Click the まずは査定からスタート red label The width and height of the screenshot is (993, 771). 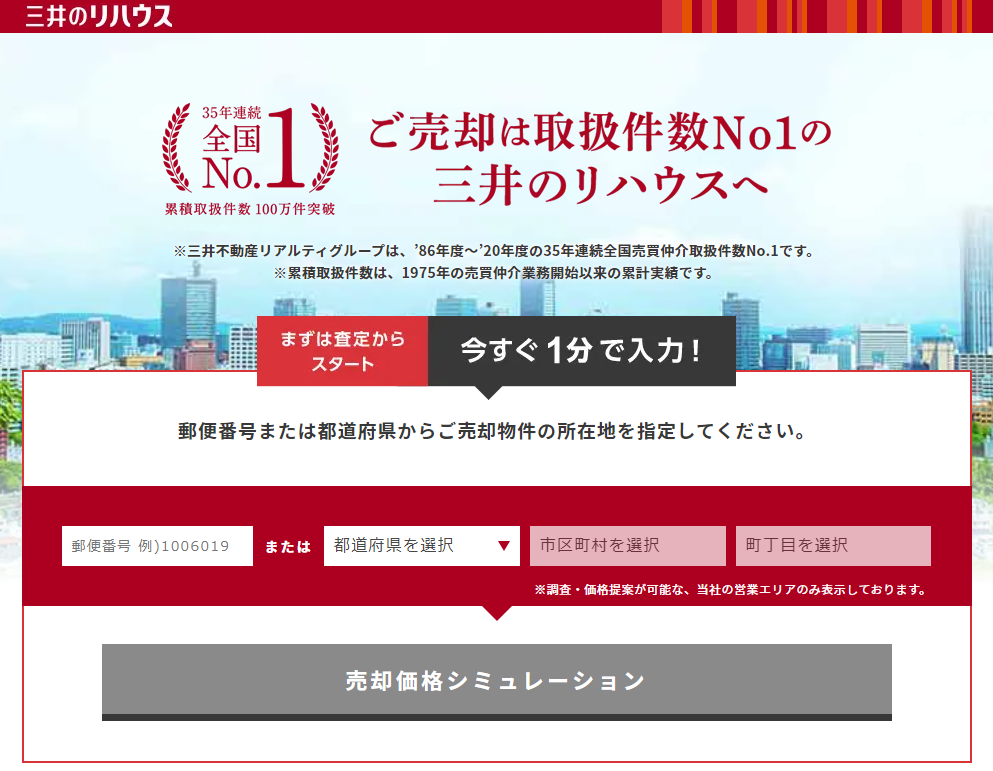(x=343, y=351)
